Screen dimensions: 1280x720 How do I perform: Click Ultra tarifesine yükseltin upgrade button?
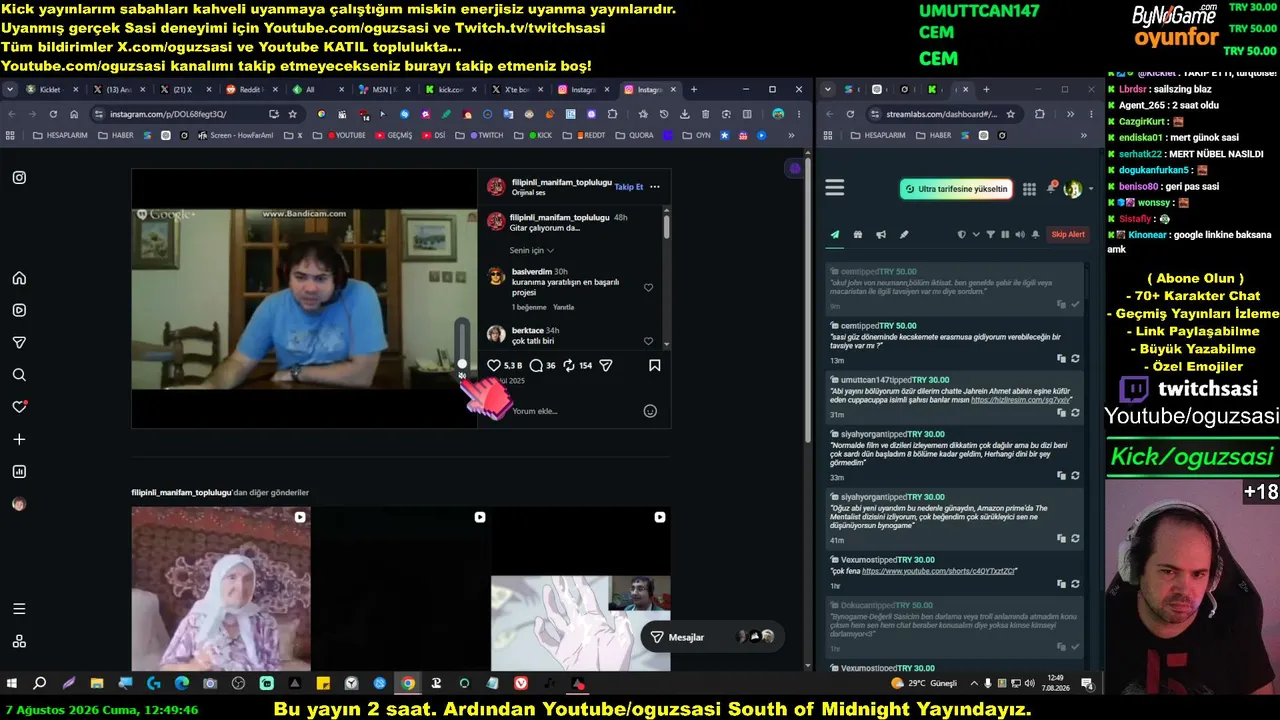click(x=956, y=189)
